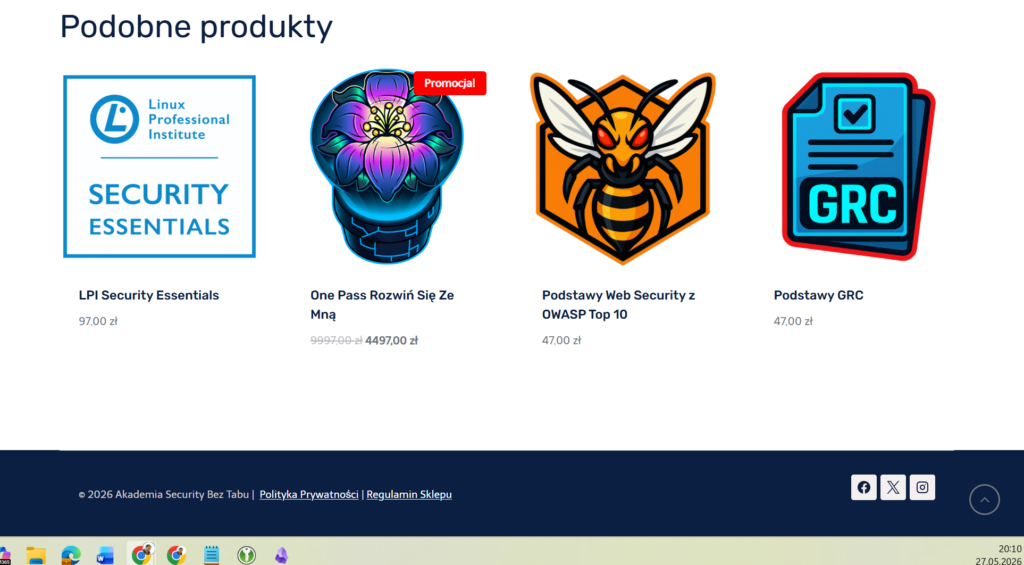Open One Pass Rozwiń Się Ze Mną title
Screen dimensions: 1024x565
382,305
